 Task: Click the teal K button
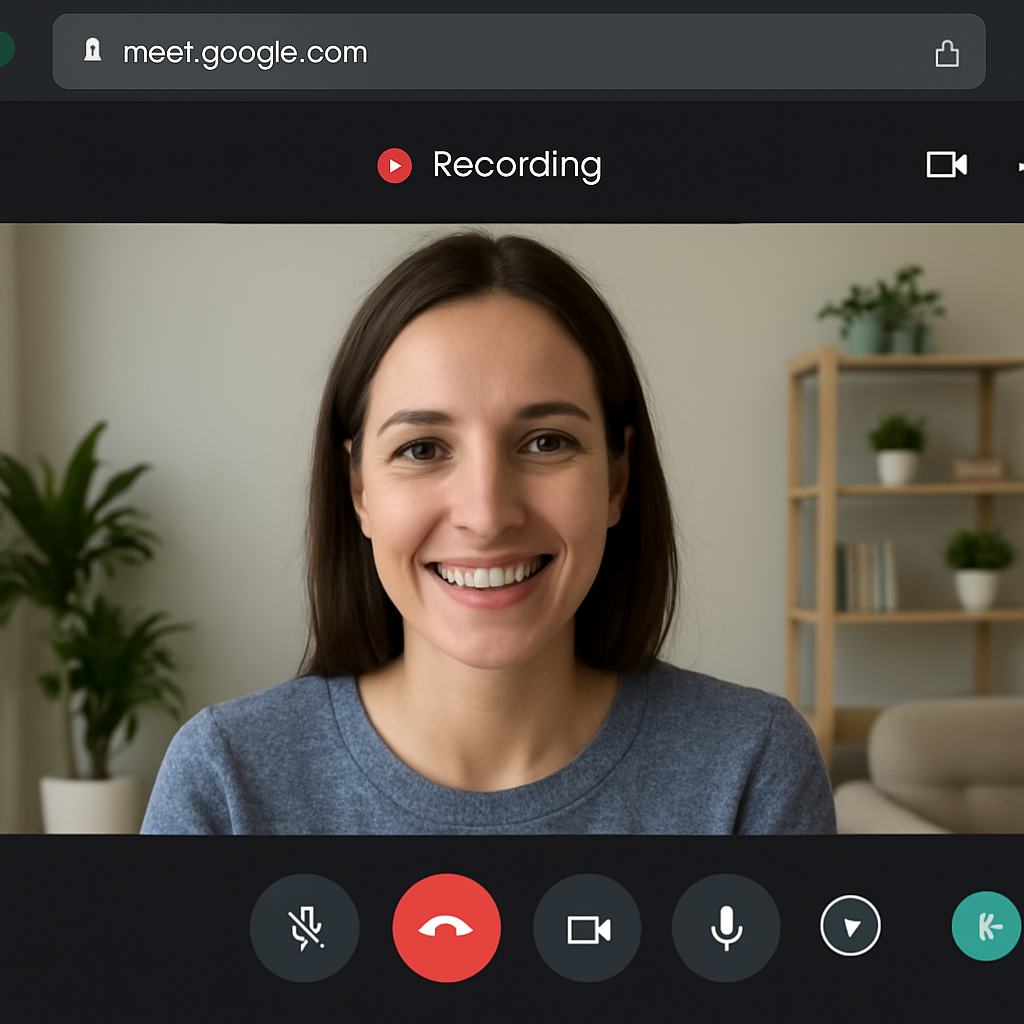pos(986,927)
